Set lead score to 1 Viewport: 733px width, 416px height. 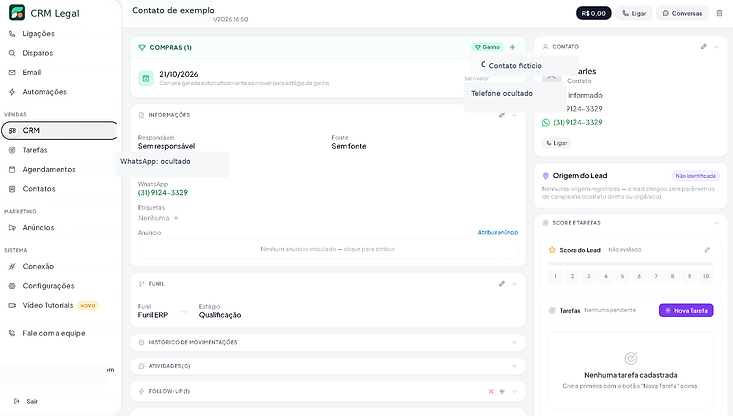click(555, 276)
